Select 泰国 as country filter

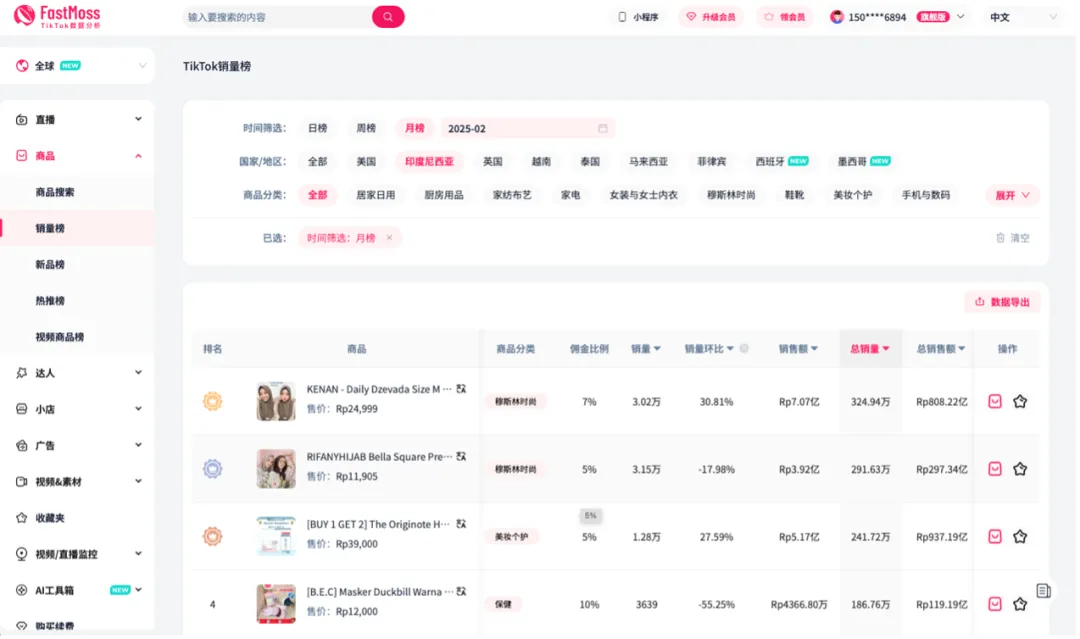pyautogui.click(x=591, y=162)
